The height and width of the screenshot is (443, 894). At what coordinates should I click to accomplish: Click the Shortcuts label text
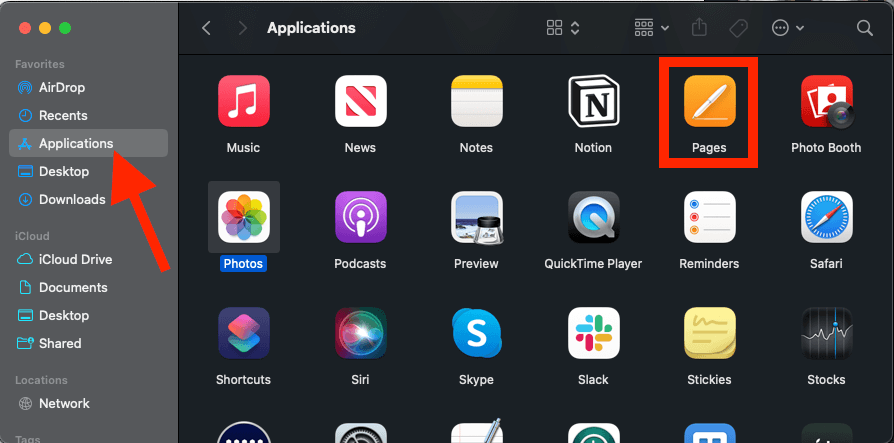[x=243, y=380]
